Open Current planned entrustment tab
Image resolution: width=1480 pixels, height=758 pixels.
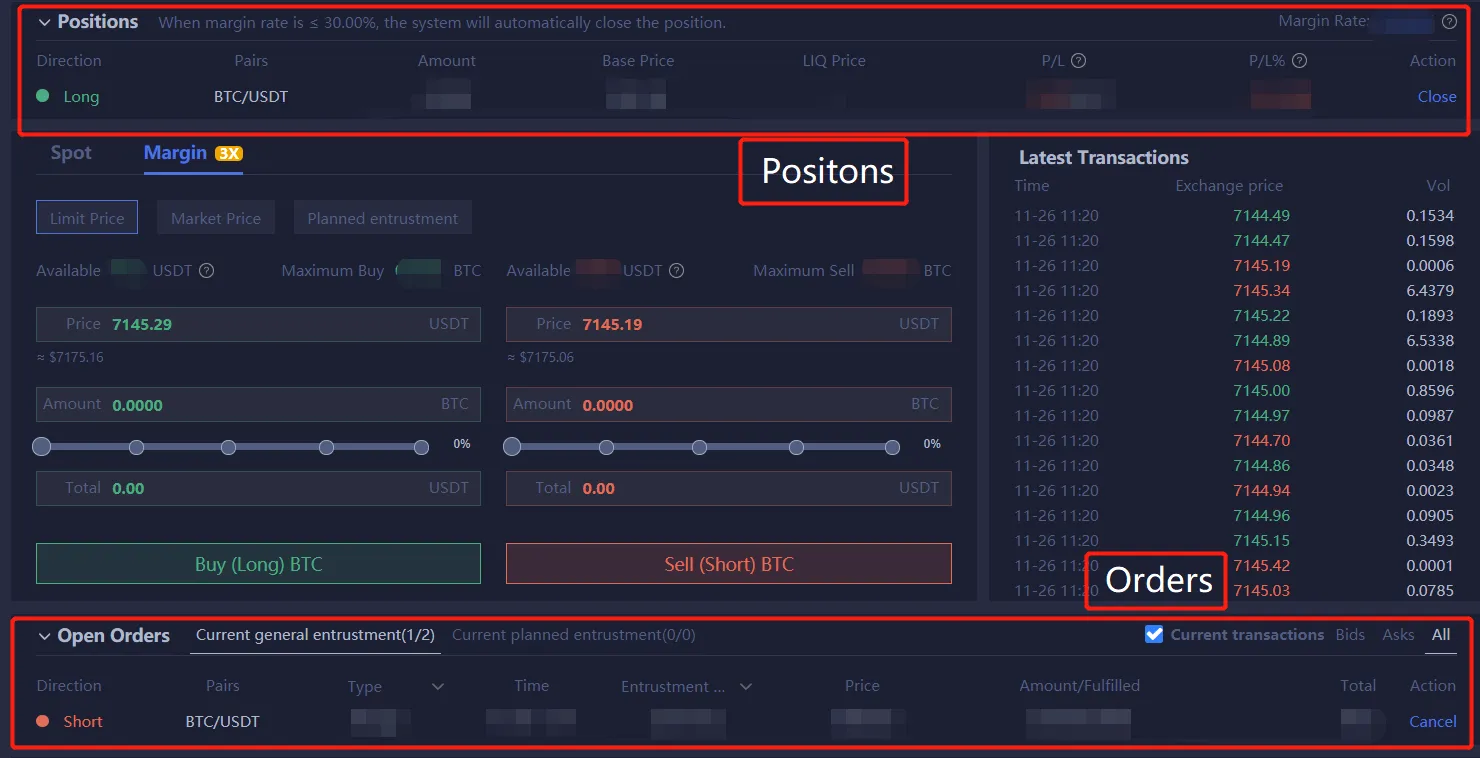point(573,635)
